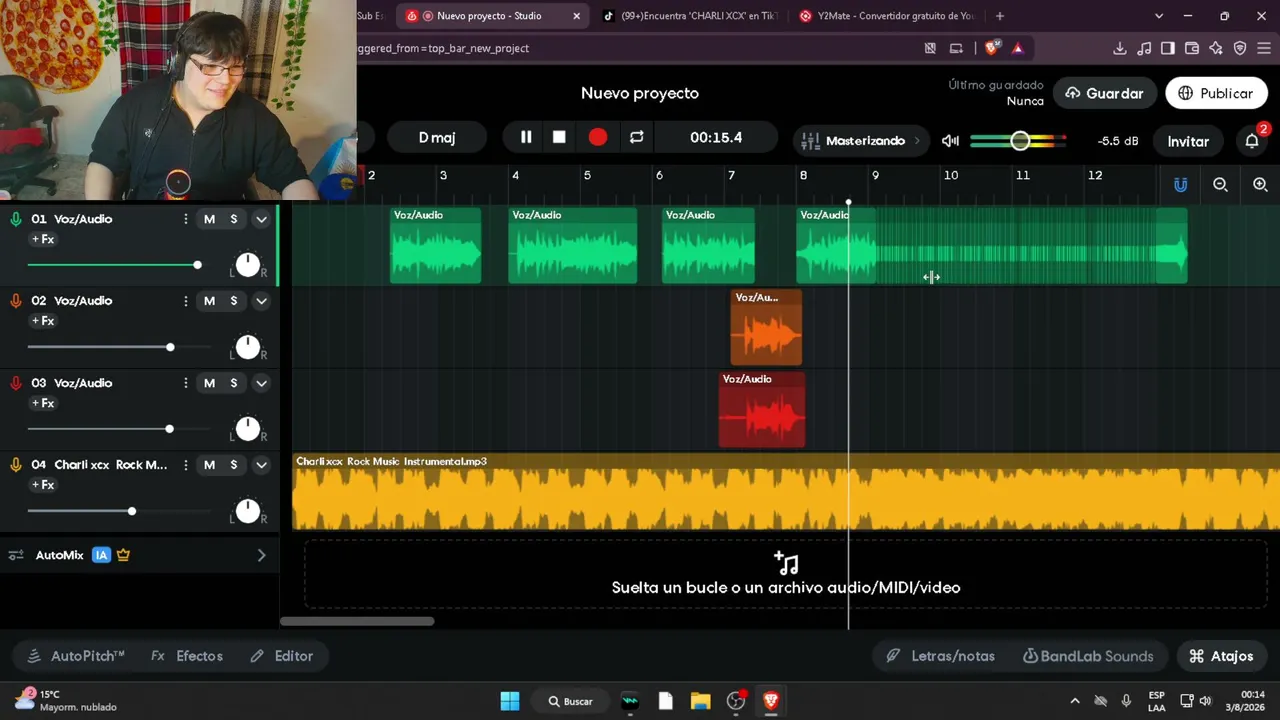Image resolution: width=1280 pixels, height=720 pixels.
Task: Solo track 02 Voz/Audio
Action: 234,301
